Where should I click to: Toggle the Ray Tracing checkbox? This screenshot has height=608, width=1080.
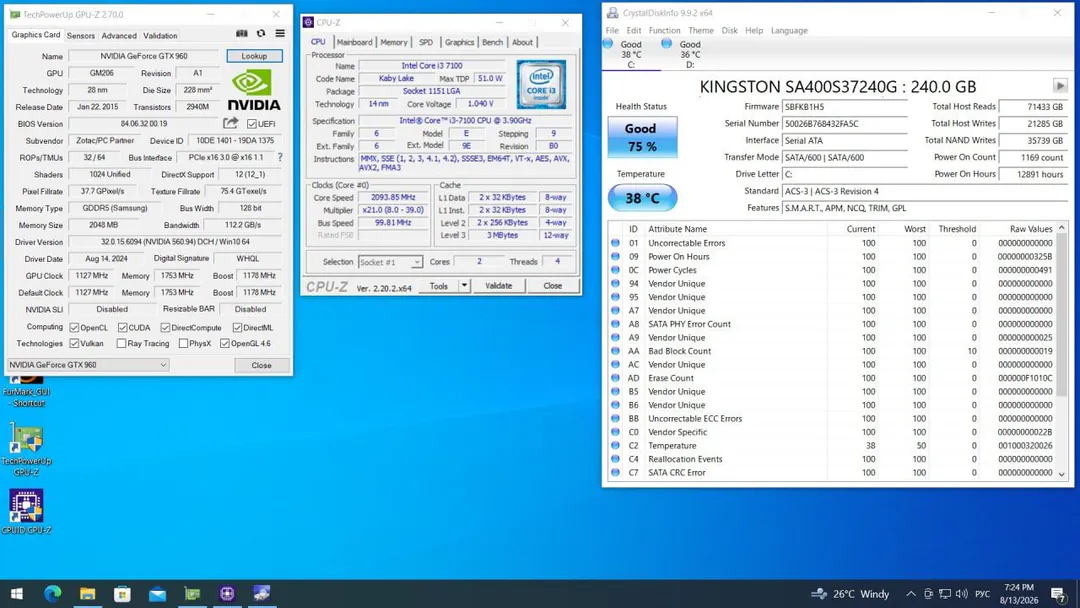121,344
